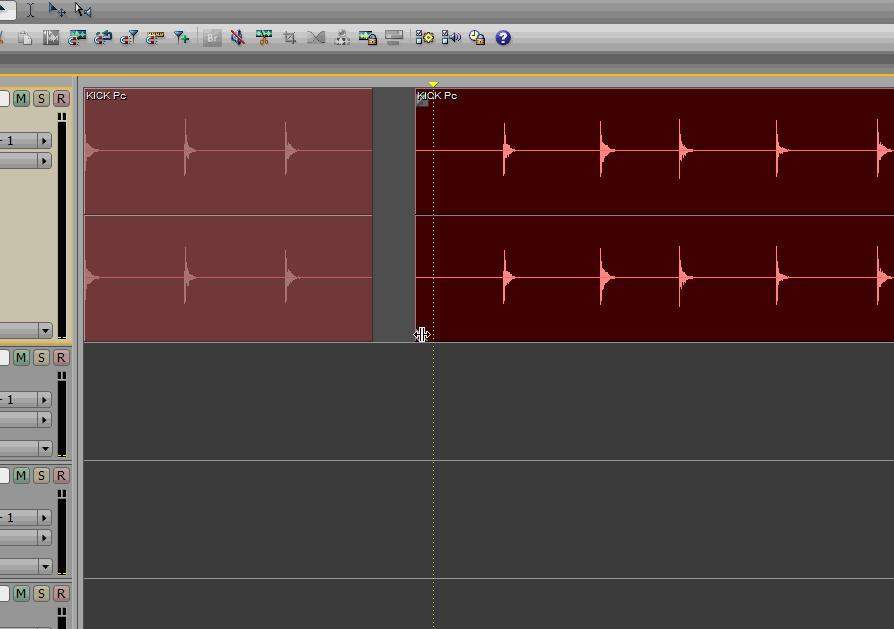Click the waveform icon next to Paste

[51, 38]
